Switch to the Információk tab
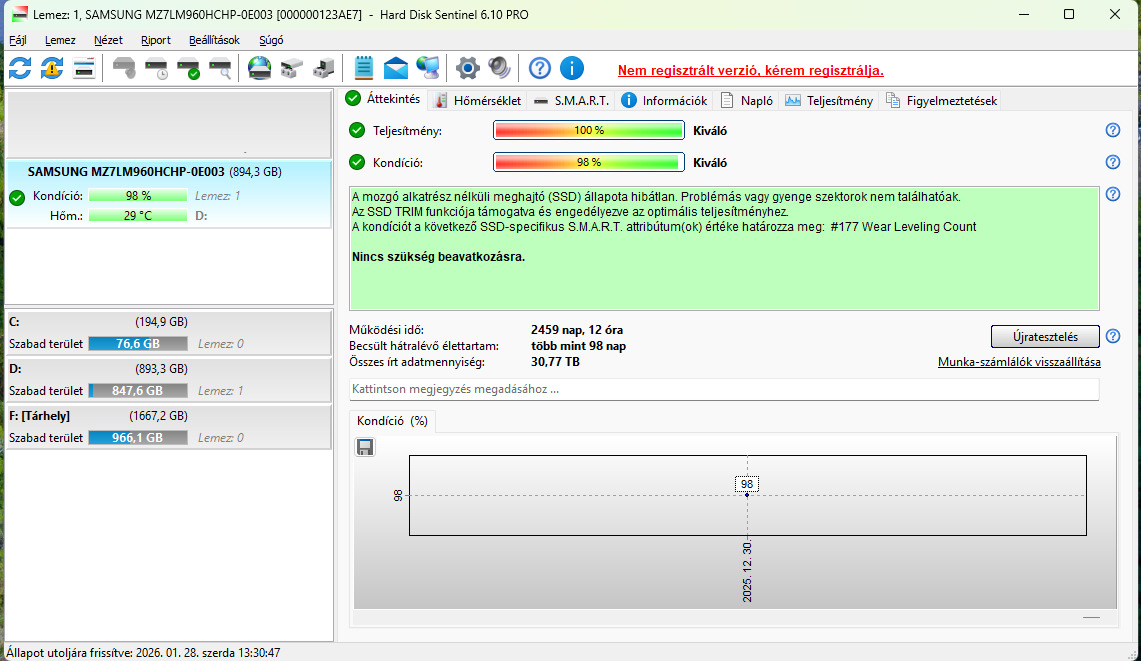 click(665, 101)
